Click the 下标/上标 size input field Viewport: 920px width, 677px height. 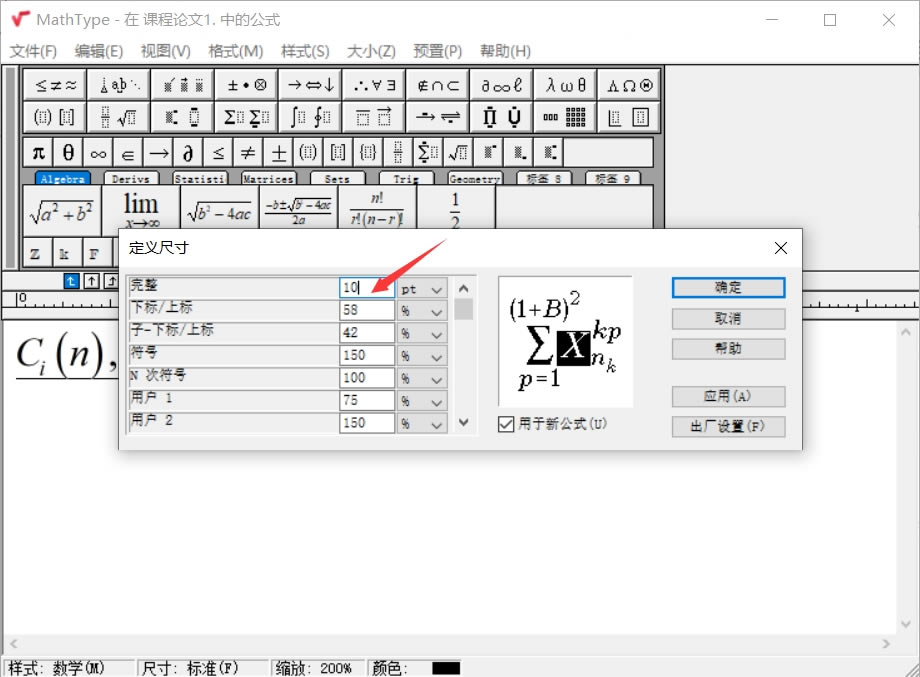[x=366, y=311]
